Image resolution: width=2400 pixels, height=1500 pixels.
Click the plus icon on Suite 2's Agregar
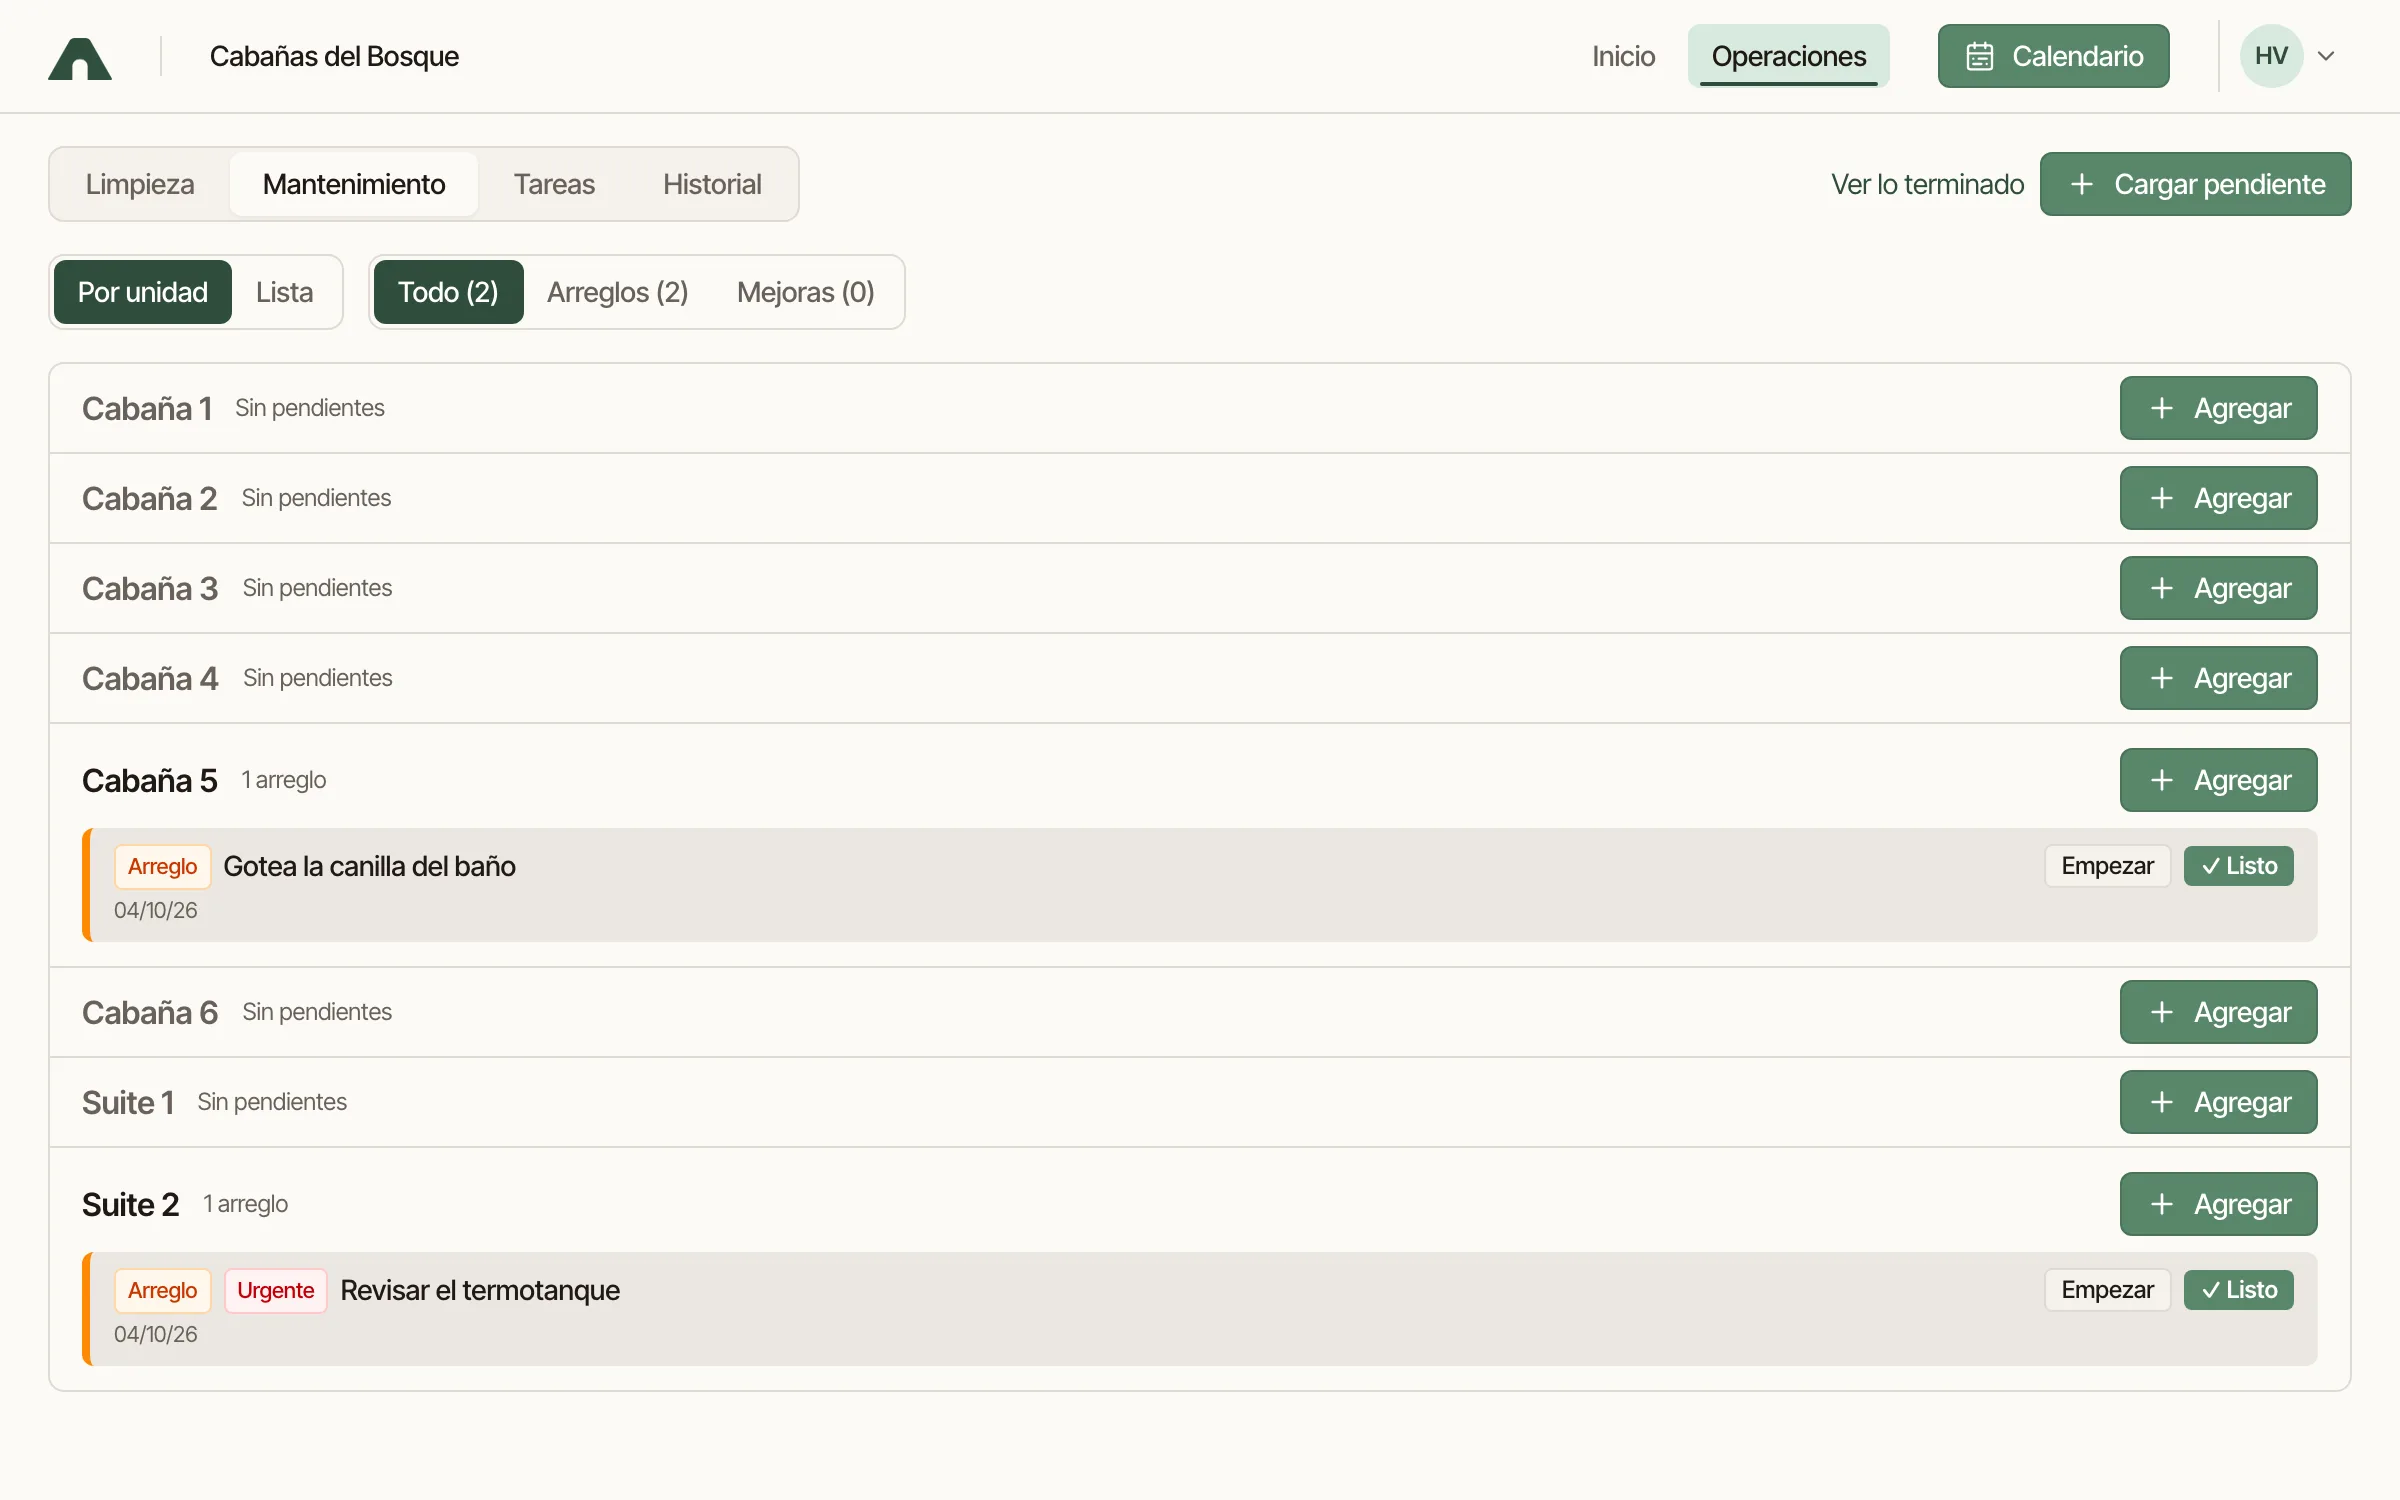(x=2161, y=1204)
